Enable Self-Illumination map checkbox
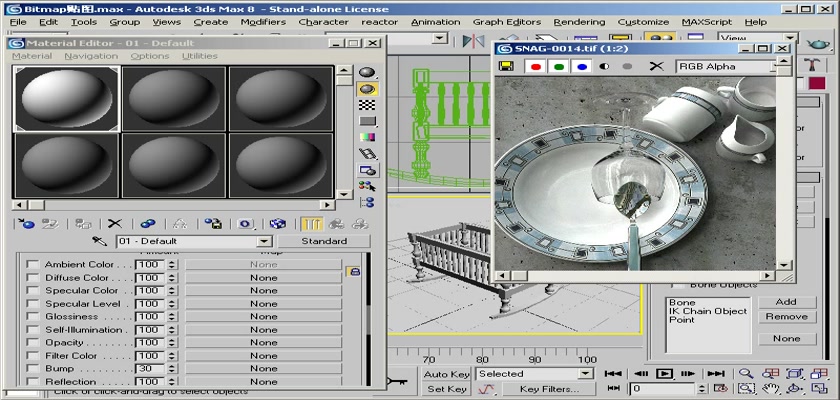Viewport: 840px width, 400px height. click(33, 329)
